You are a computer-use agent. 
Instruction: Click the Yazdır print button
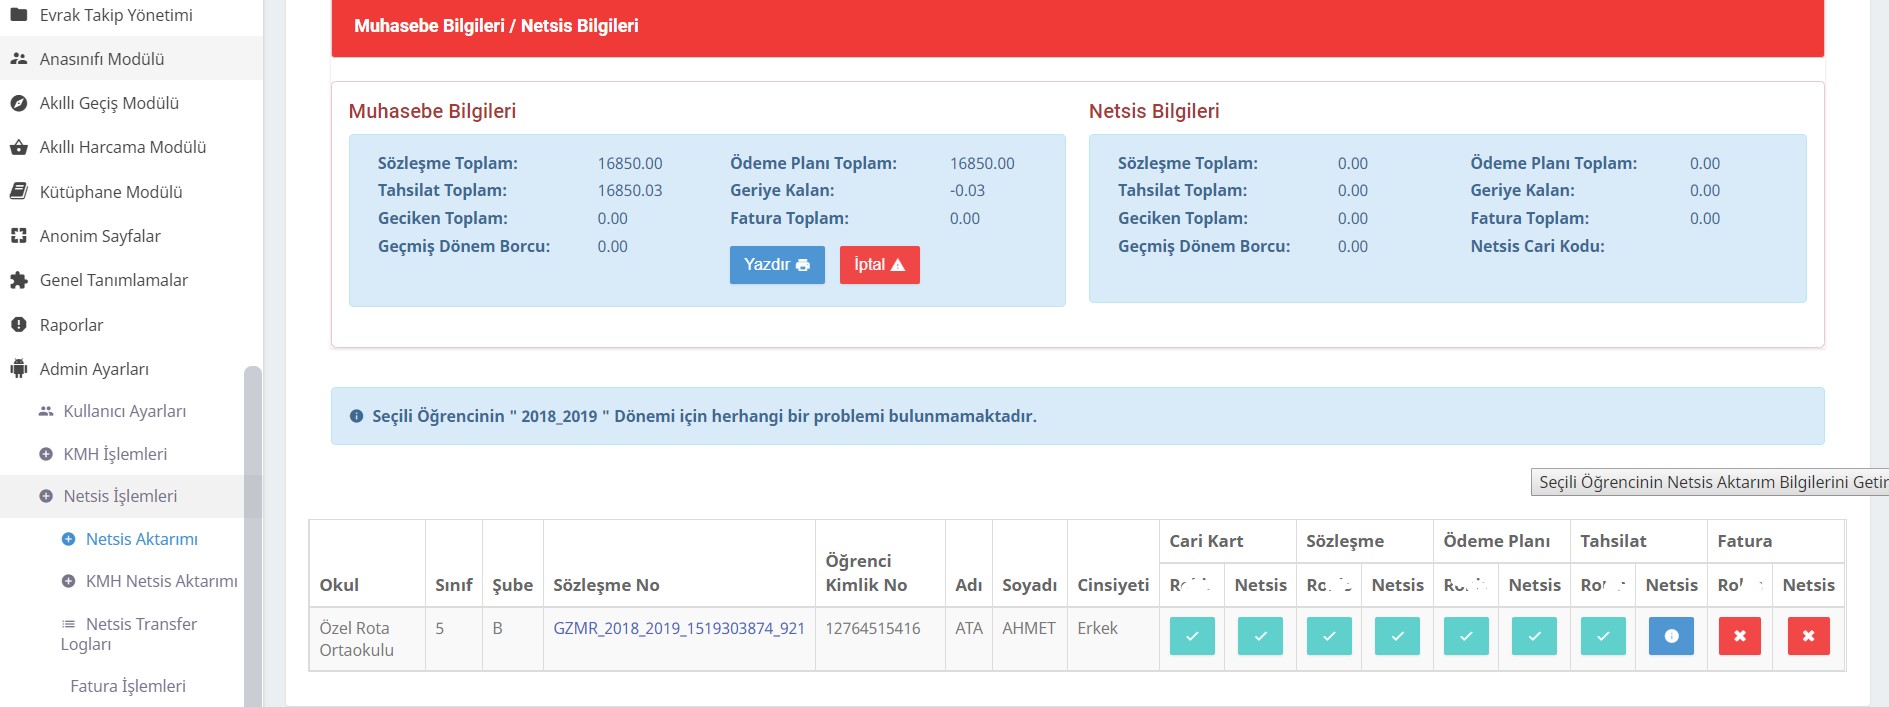777,265
